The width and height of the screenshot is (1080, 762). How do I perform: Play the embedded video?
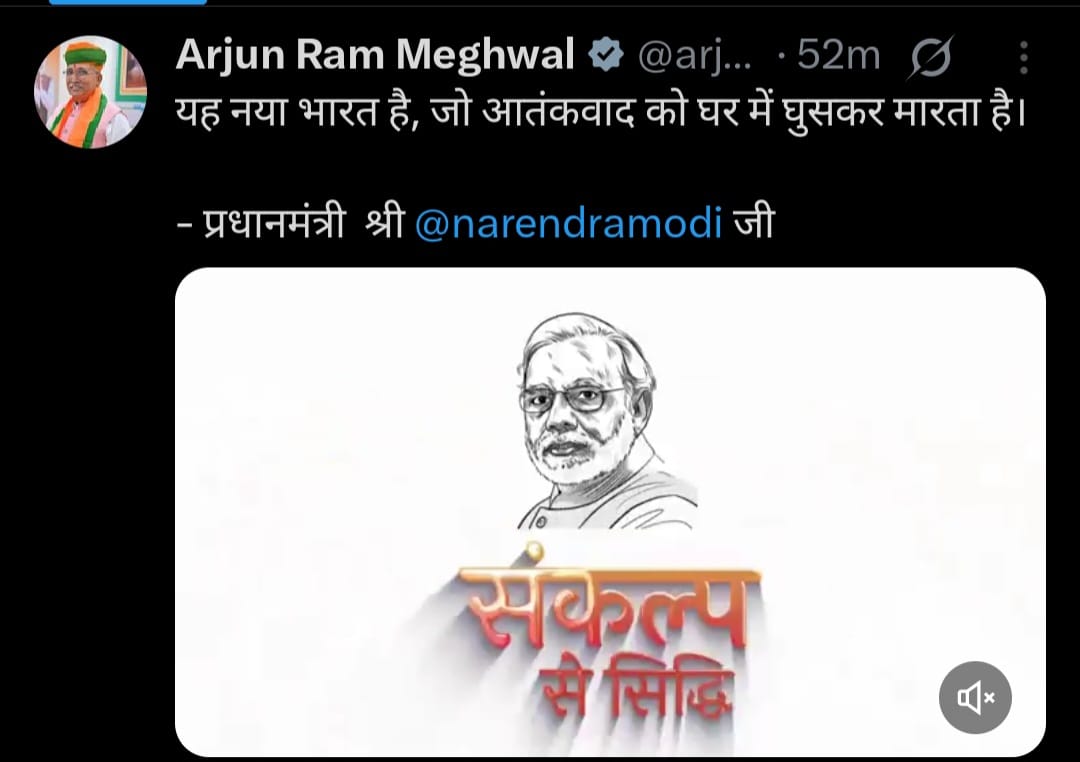tap(610, 512)
